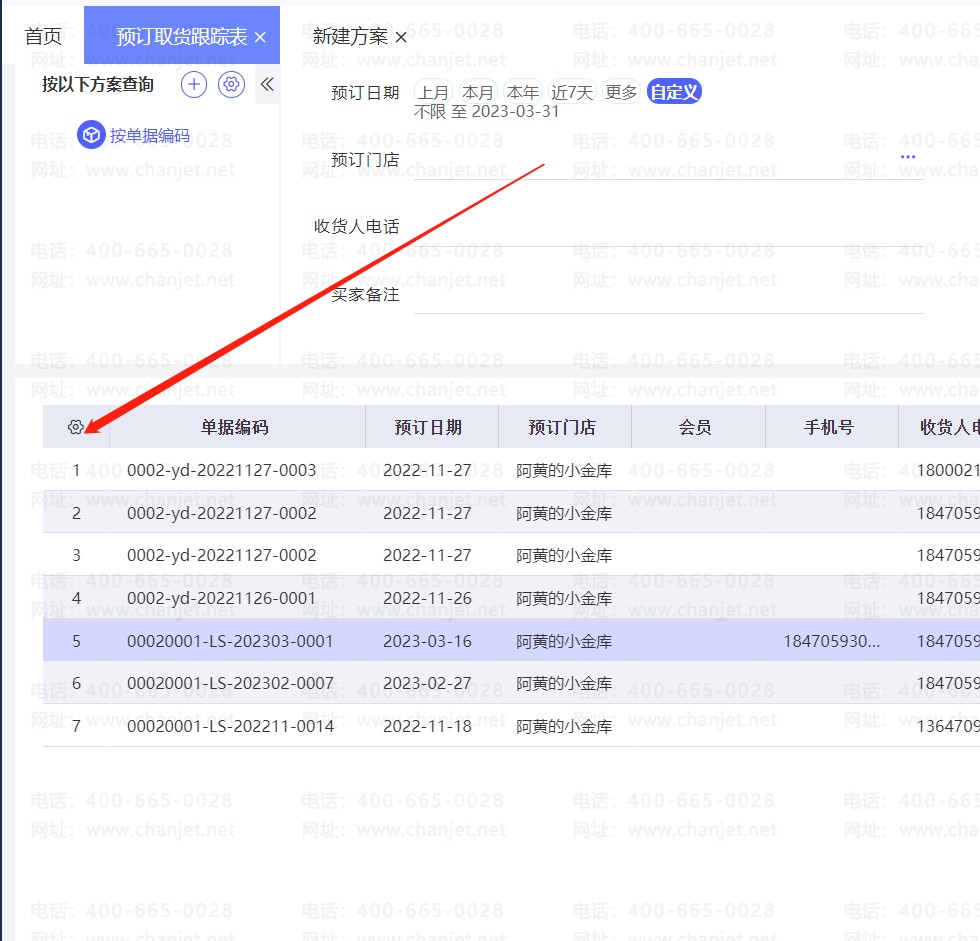
Task: Select row 0002-yd-20221127-0003
Action: [x=511, y=470]
